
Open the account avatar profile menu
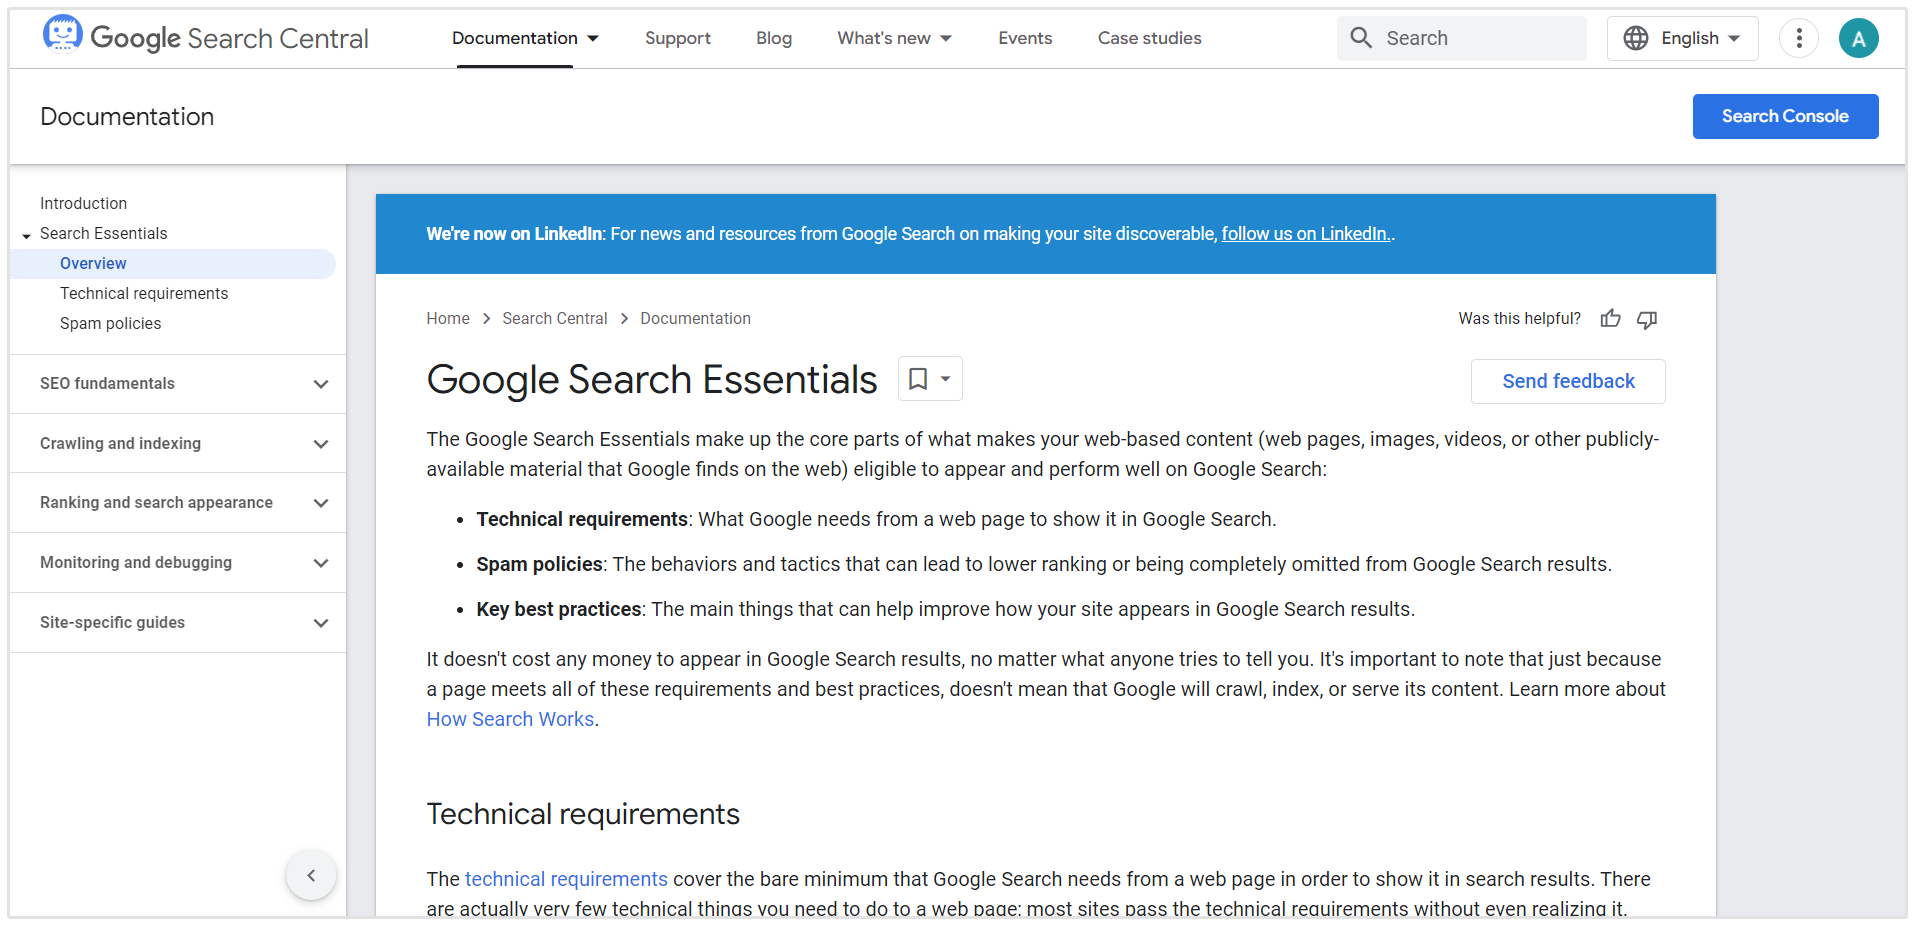click(x=1858, y=38)
